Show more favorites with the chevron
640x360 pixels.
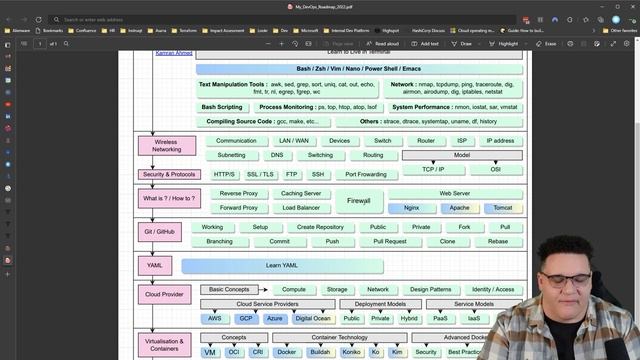(594, 31)
